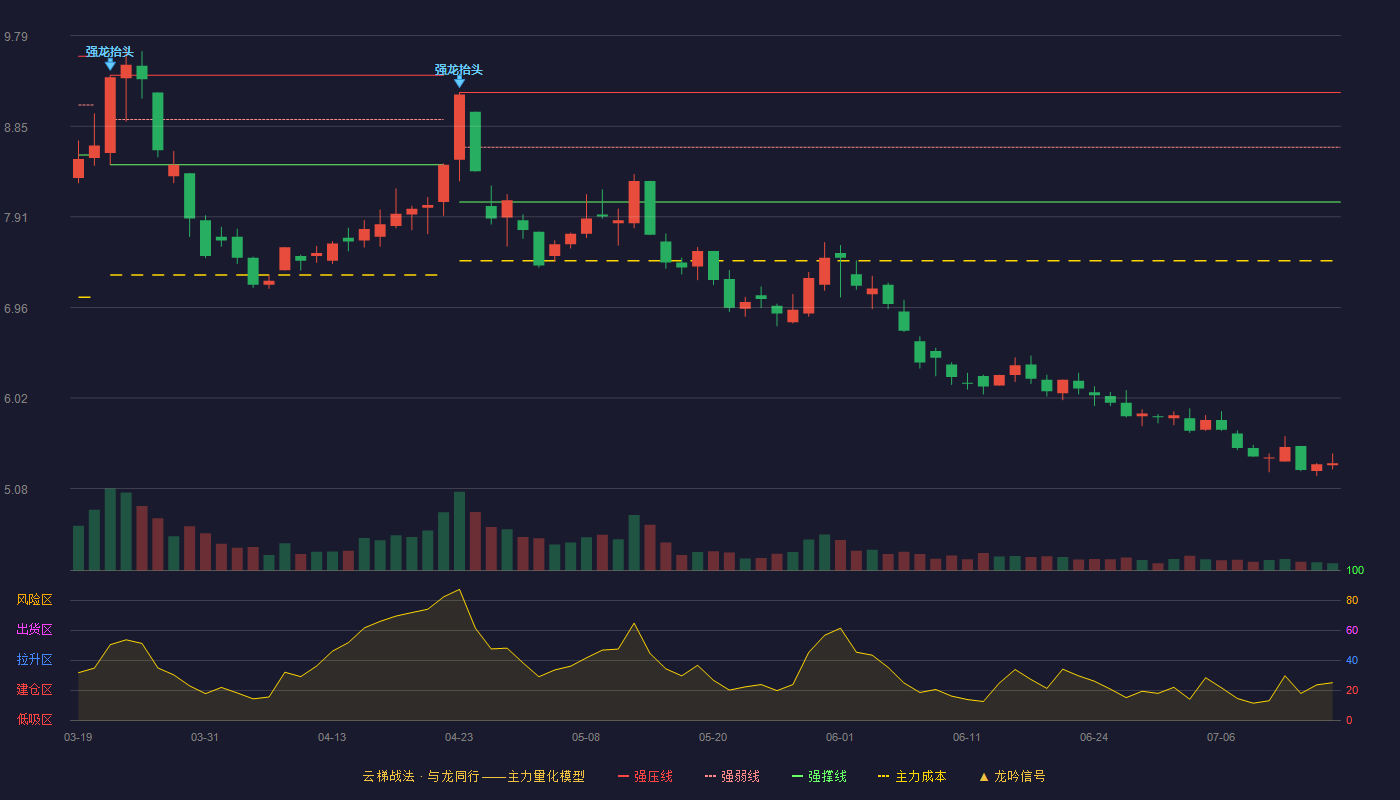This screenshot has width=1400, height=800.
Task: Click the 07-06 date label
Action: click(1221, 737)
